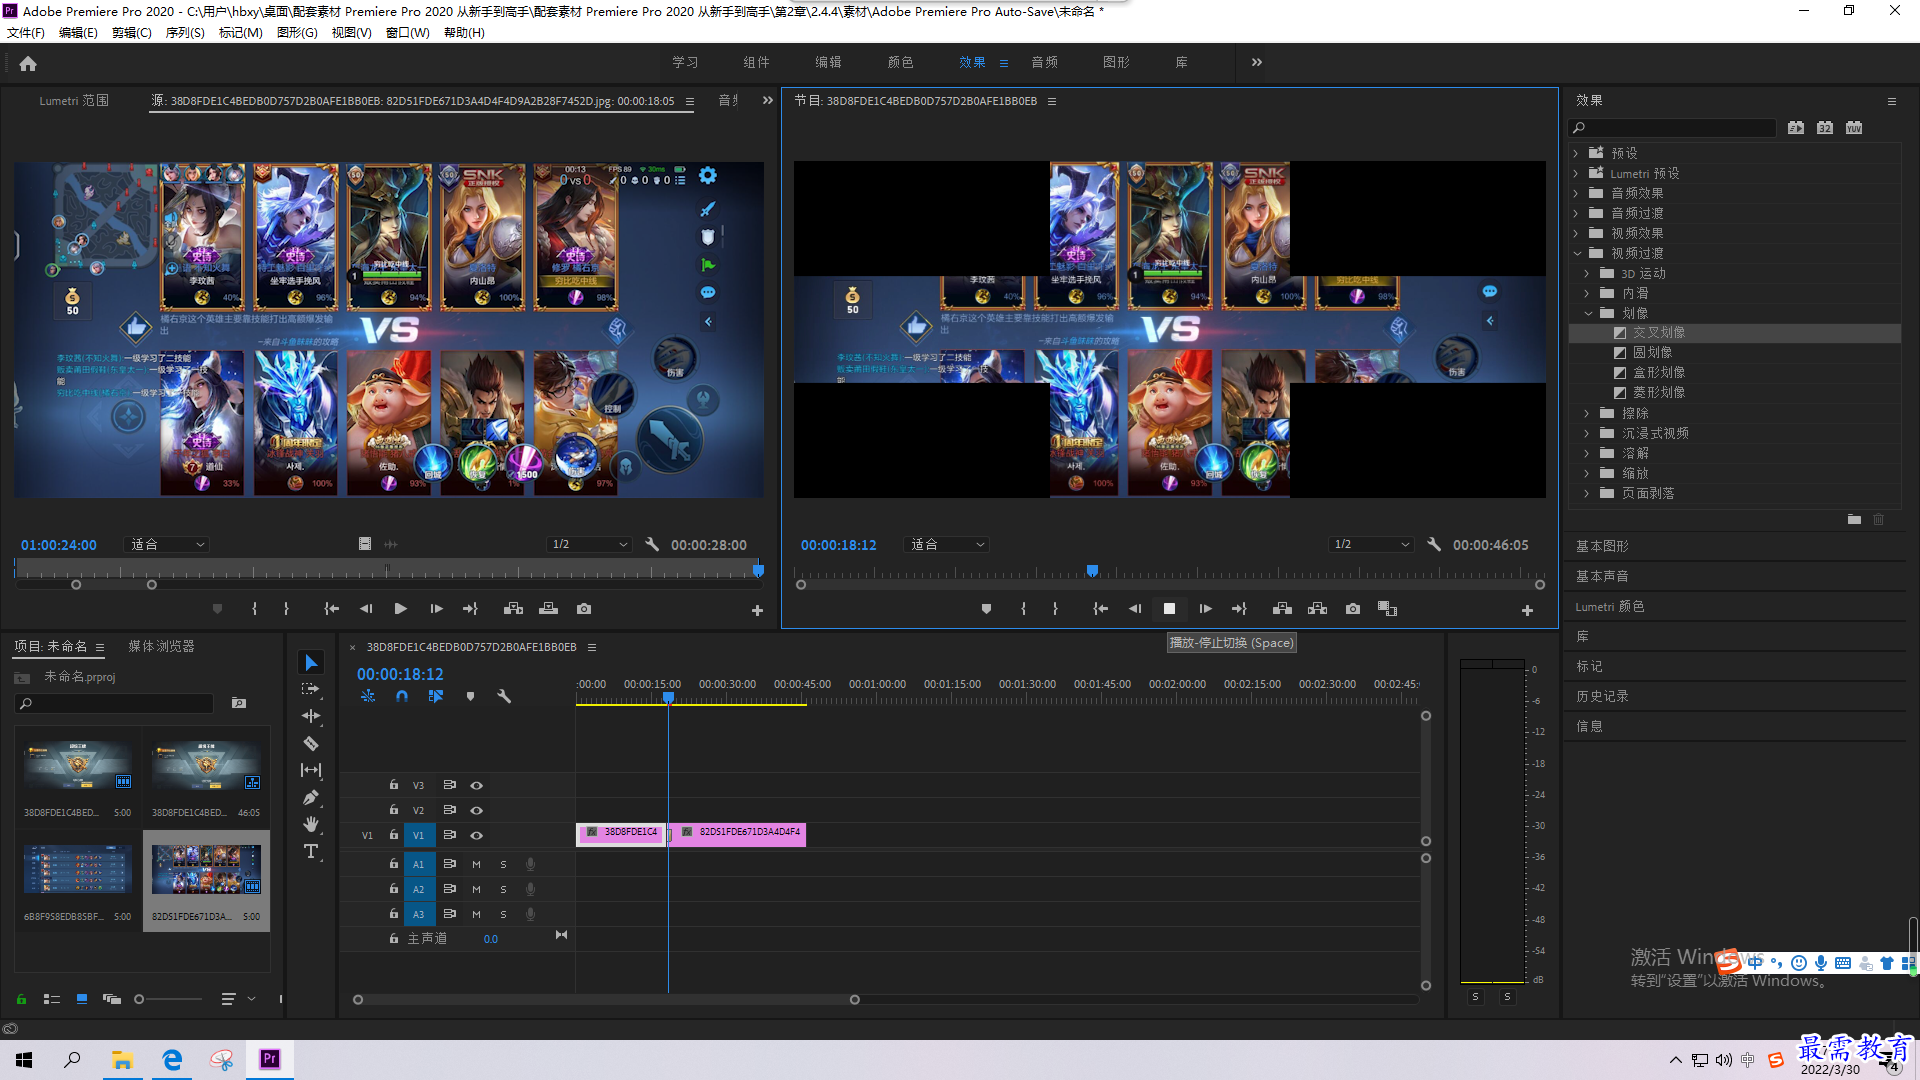Open timeline display settings wrench
1920x1080 pixels.
pos(504,696)
